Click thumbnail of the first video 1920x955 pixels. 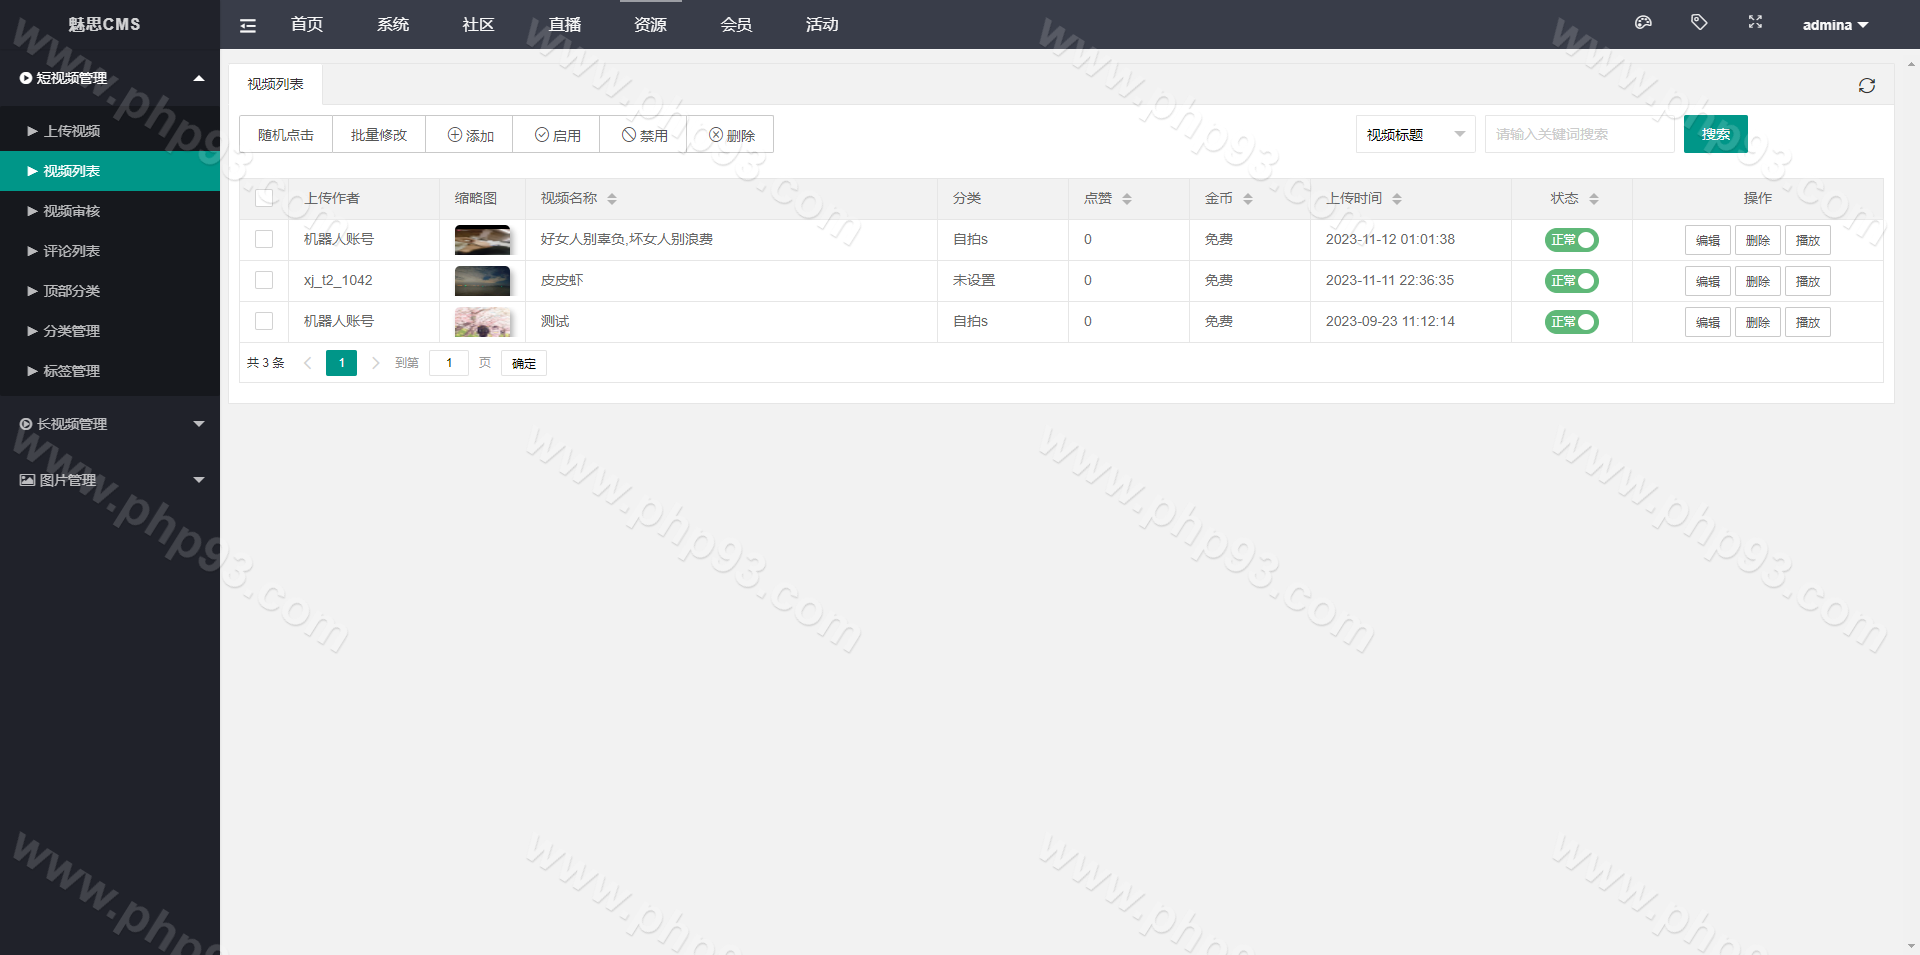click(x=482, y=240)
